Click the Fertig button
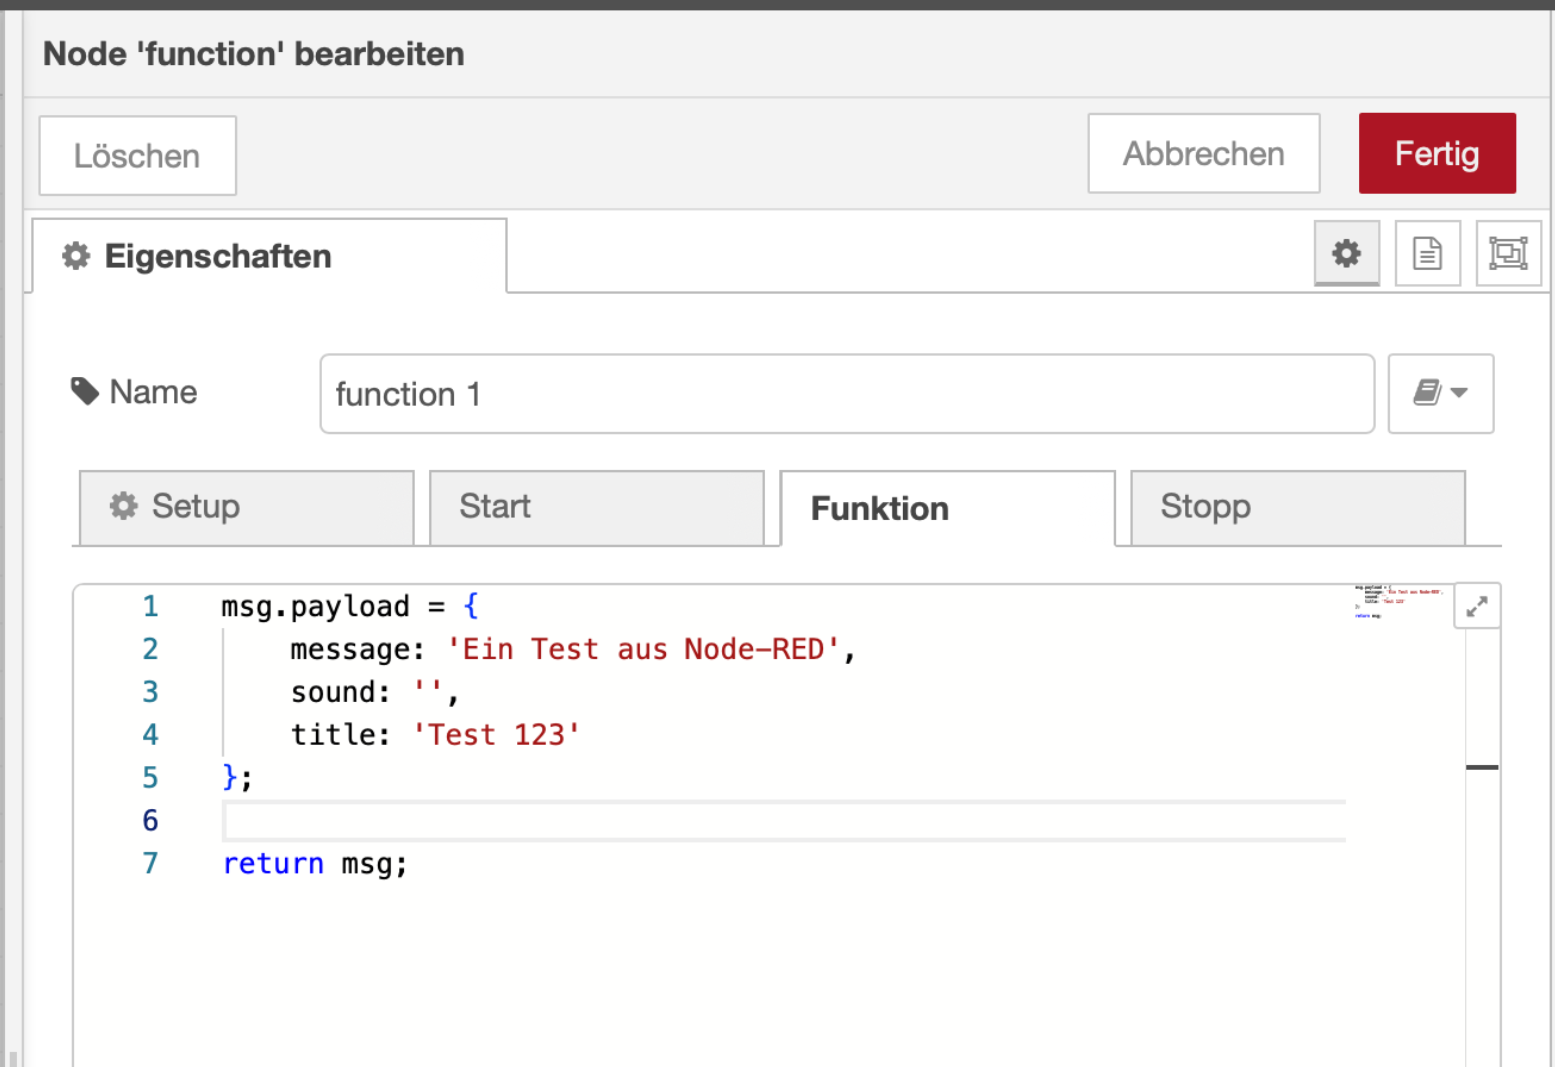 (1437, 153)
